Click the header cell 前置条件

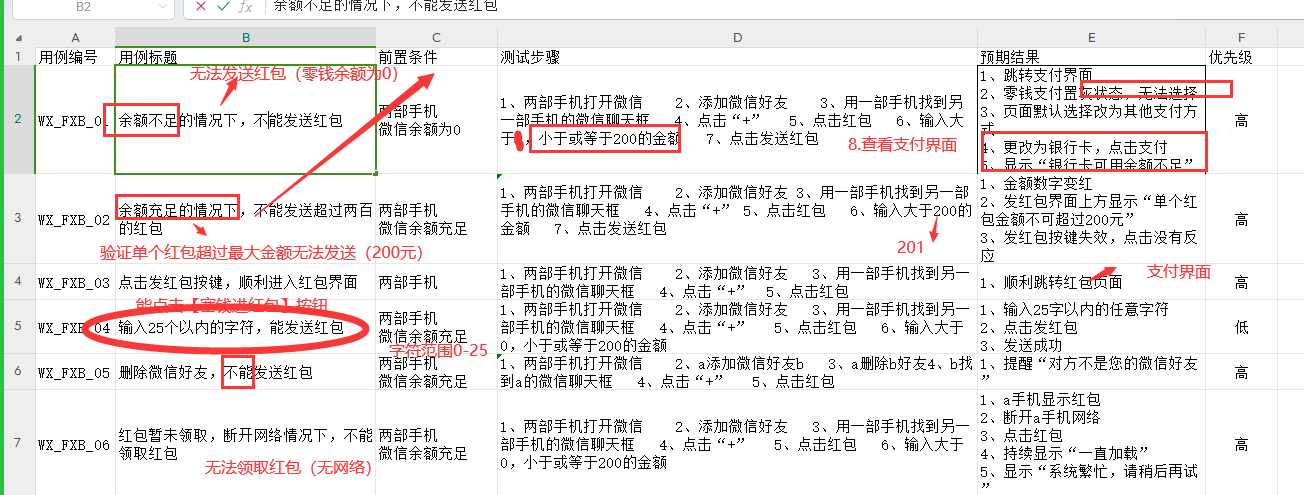point(437,57)
